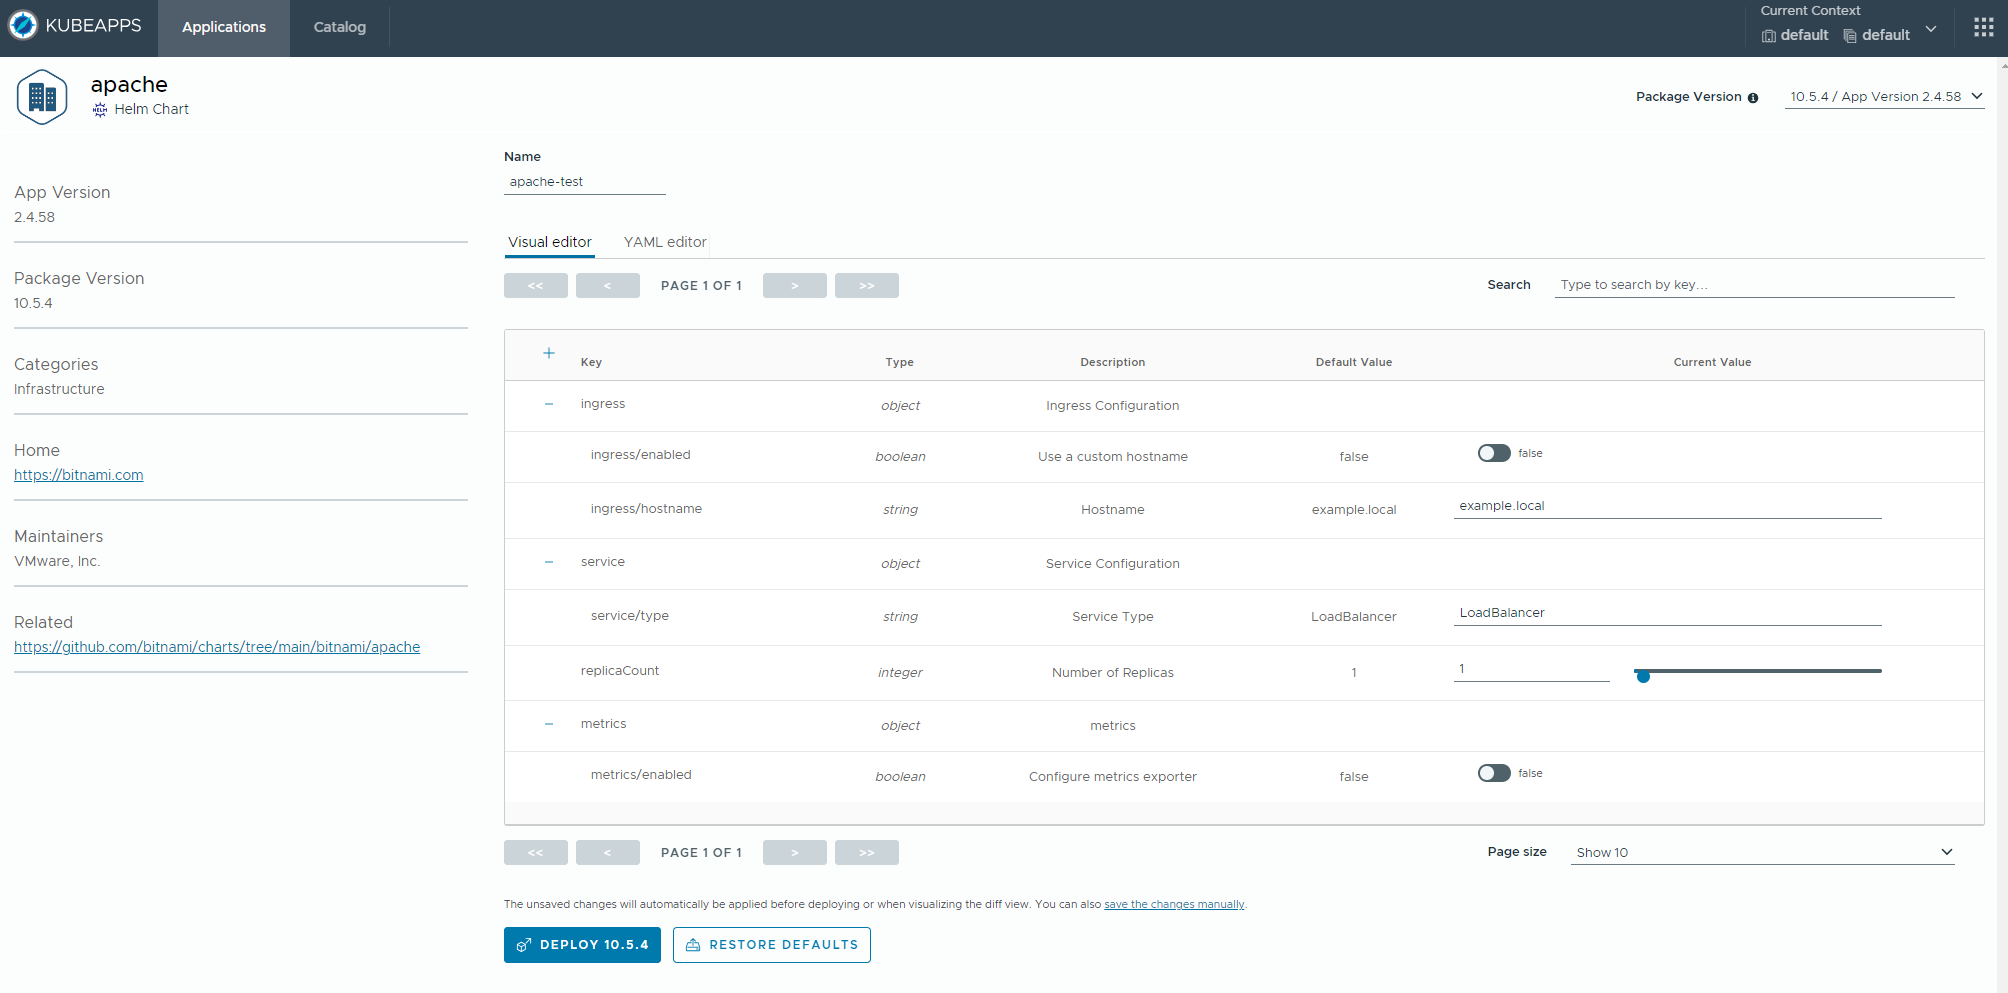This screenshot has width=2008, height=993.
Task: Open the Catalog menu item
Action: pyautogui.click(x=339, y=27)
